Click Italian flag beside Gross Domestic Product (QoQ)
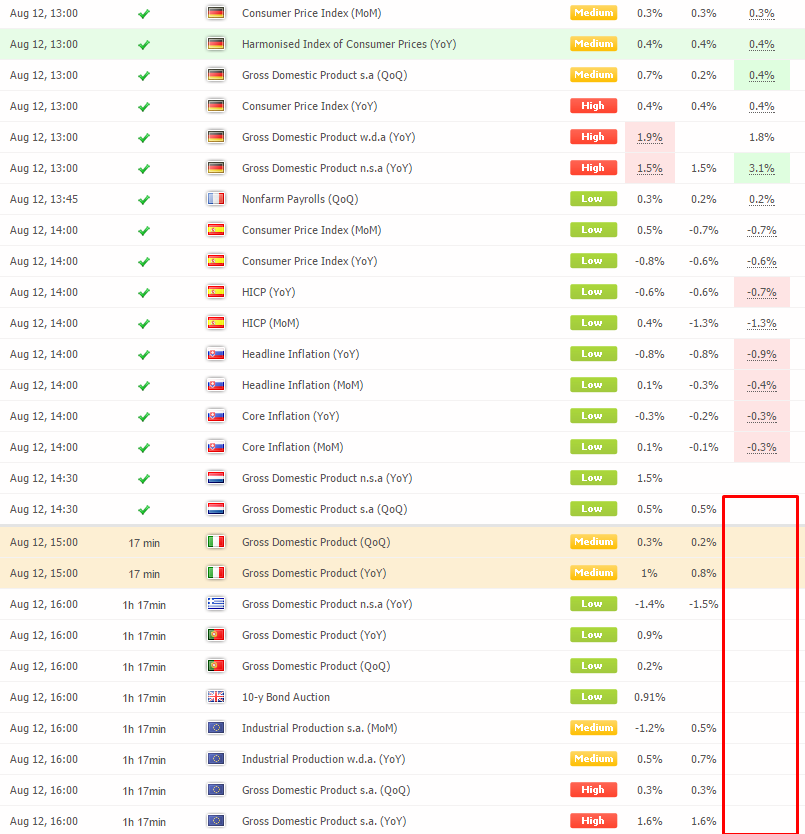The width and height of the screenshot is (805, 834). pos(215,542)
